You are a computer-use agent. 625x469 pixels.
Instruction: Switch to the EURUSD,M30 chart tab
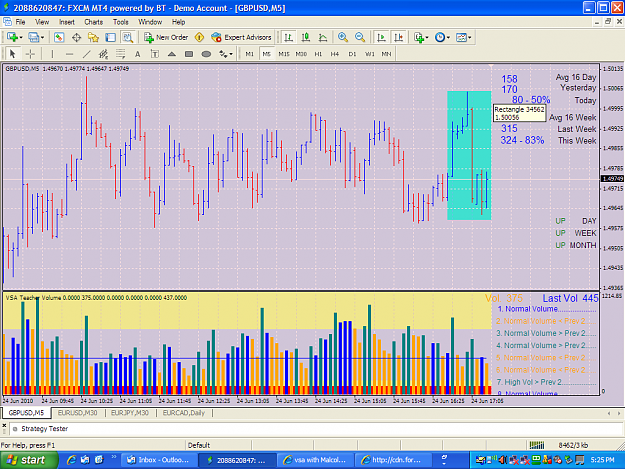(x=77, y=413)
